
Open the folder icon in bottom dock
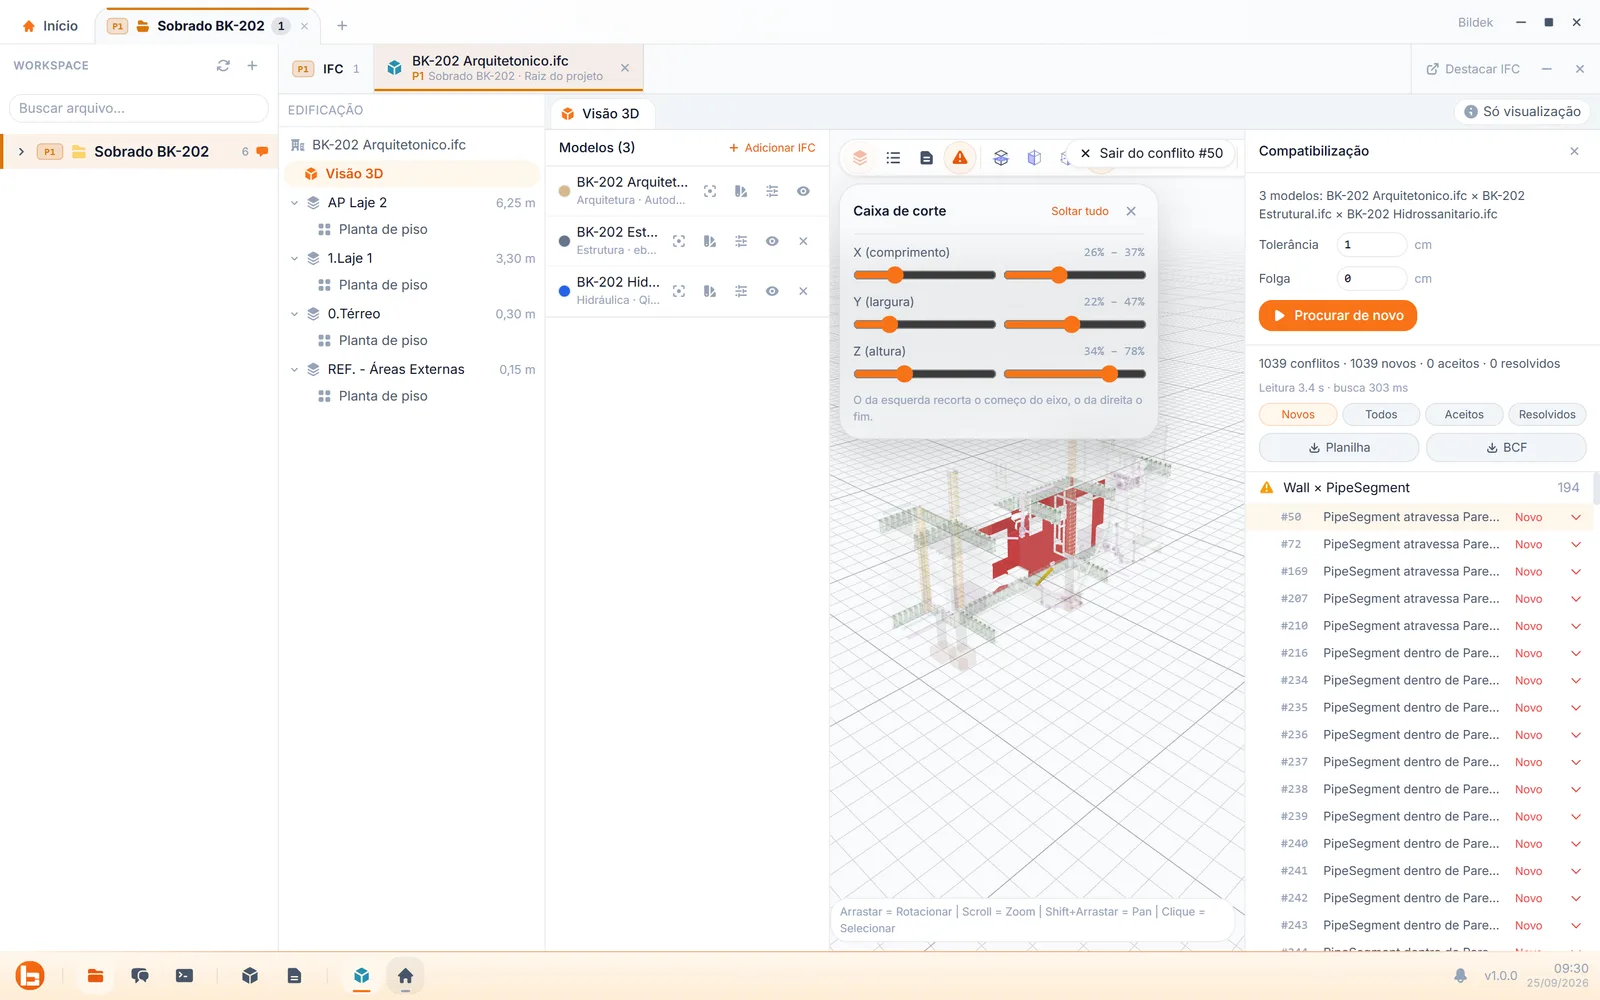96,975
